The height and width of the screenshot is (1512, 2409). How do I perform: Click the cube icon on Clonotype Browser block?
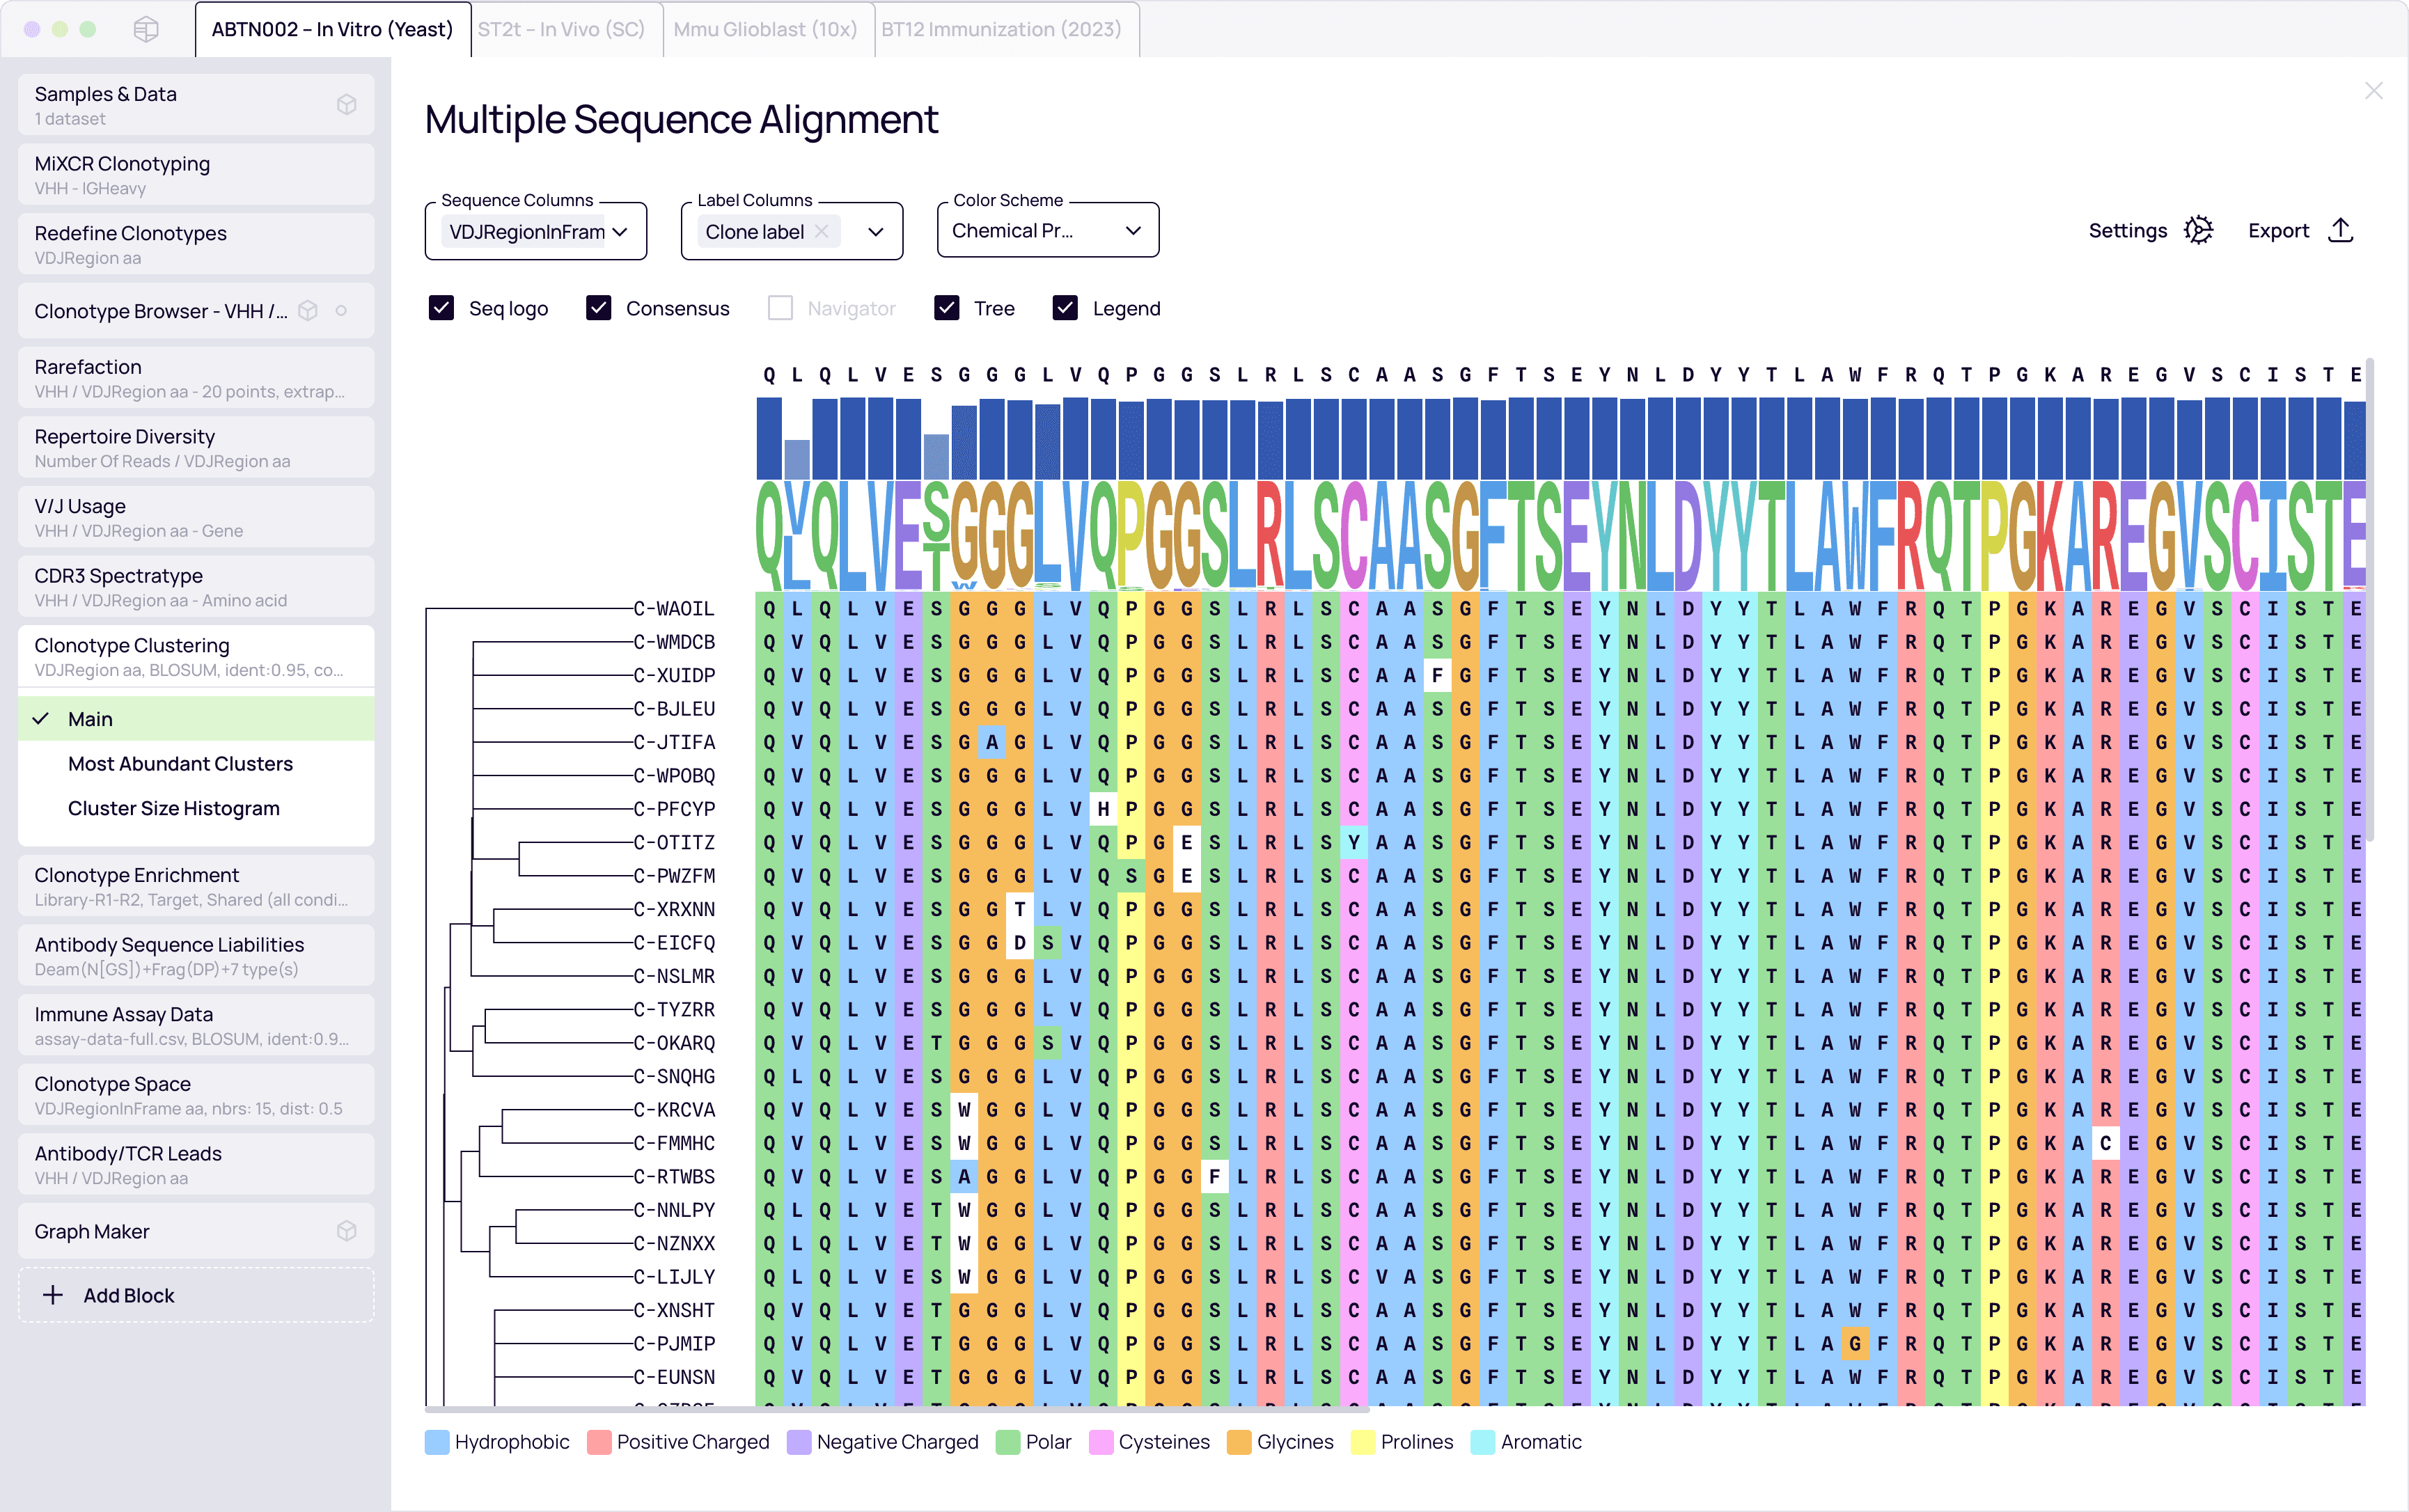(x=309, y=311)
